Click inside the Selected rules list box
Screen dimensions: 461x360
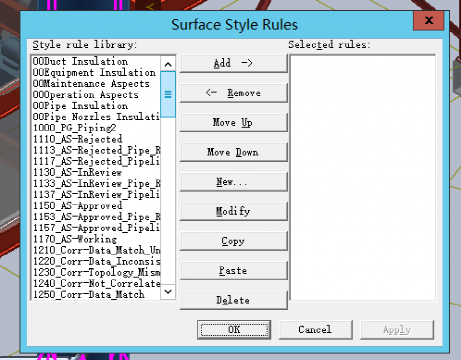pyautogui.click(x=363, y=178)
